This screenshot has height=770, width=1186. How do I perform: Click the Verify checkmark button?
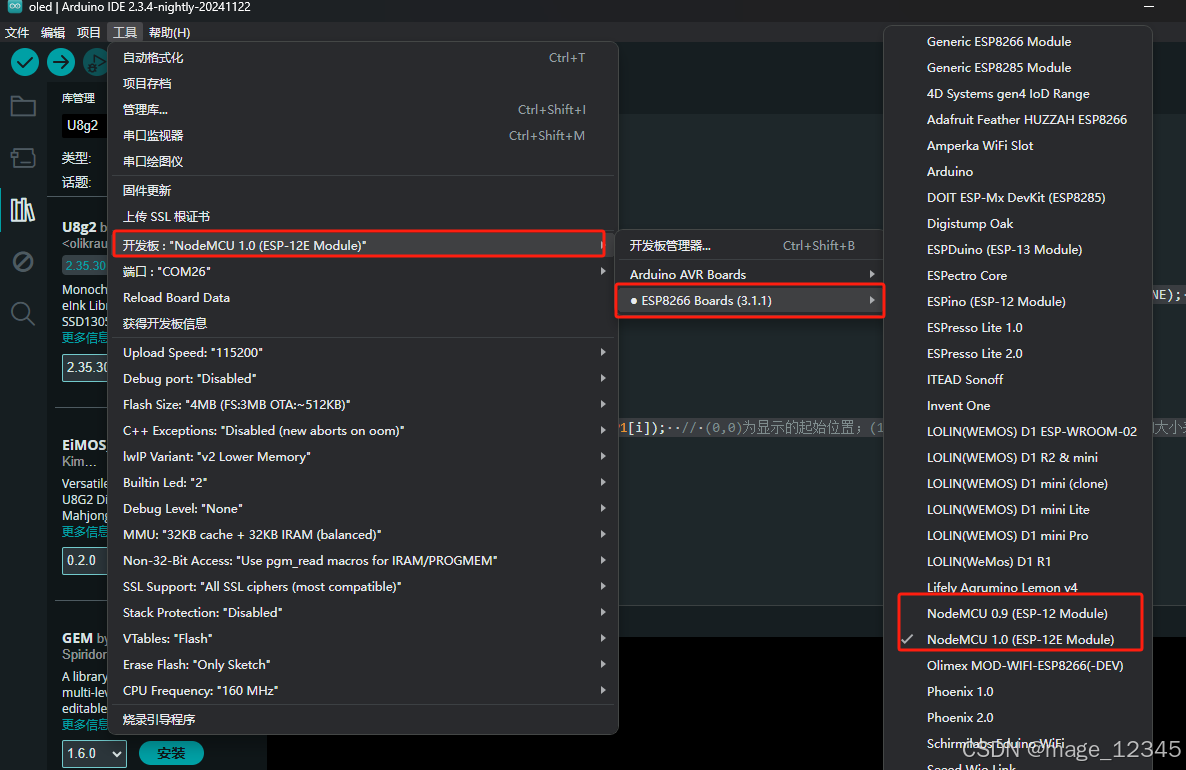pyautogui.click(x=25, y=61)
